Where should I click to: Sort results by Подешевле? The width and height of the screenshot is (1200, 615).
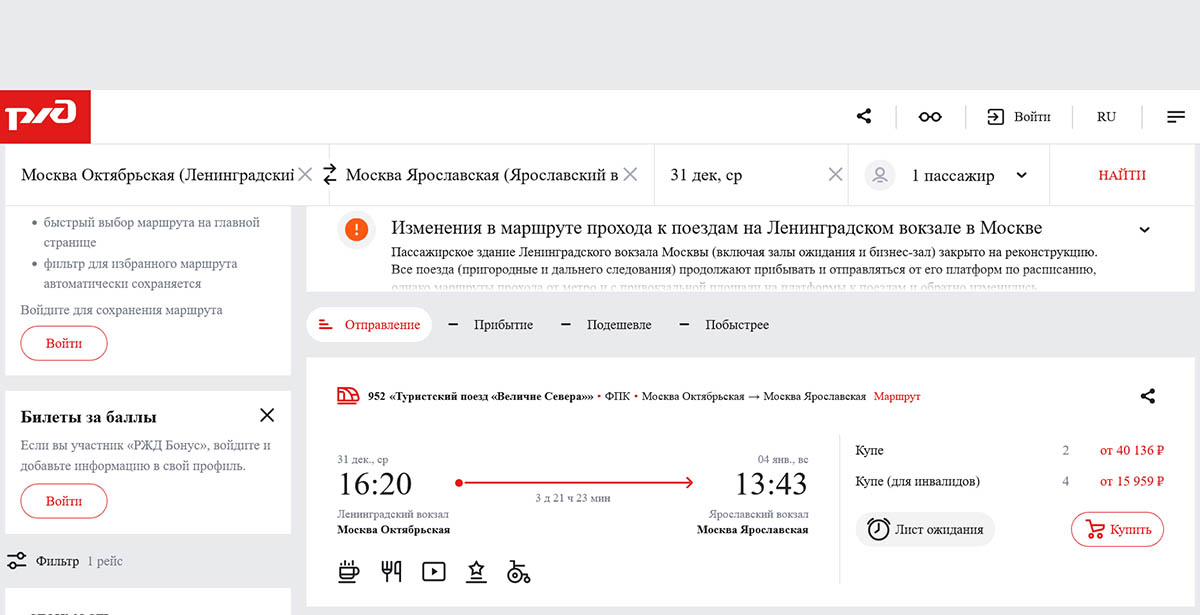pyautogui.click(x=618, y=325)
